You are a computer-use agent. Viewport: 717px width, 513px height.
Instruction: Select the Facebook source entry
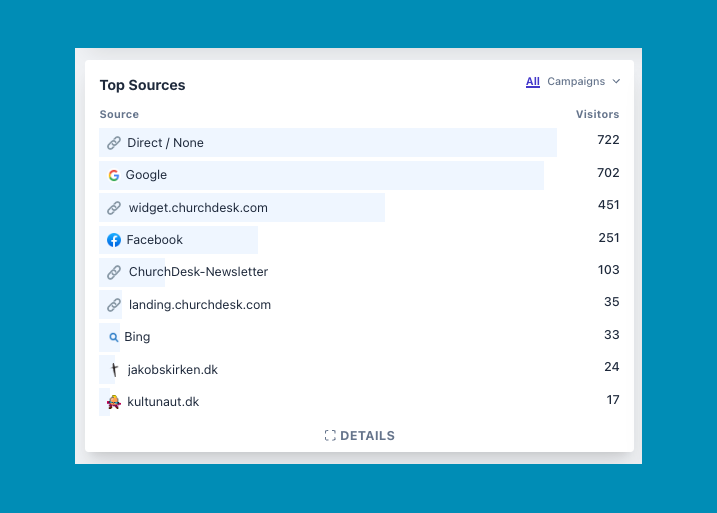155,240
